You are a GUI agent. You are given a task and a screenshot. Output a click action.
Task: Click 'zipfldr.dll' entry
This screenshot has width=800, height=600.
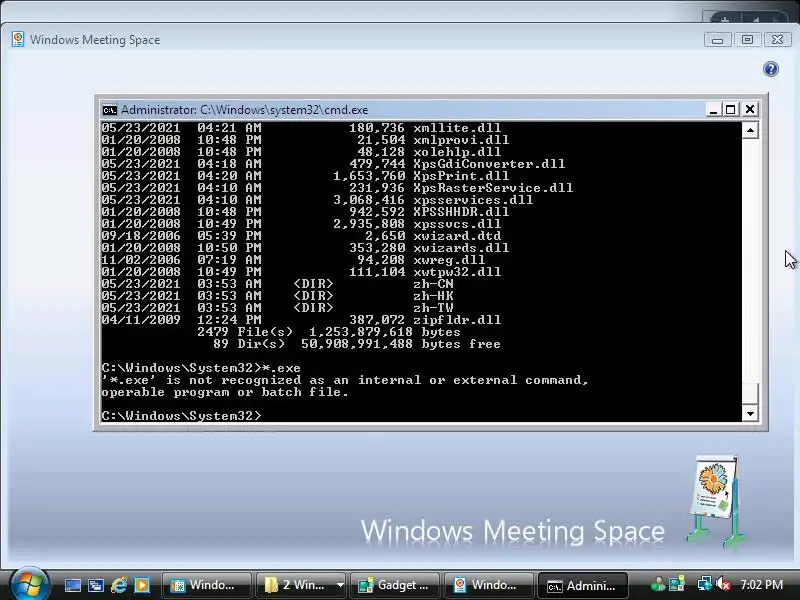457,320
